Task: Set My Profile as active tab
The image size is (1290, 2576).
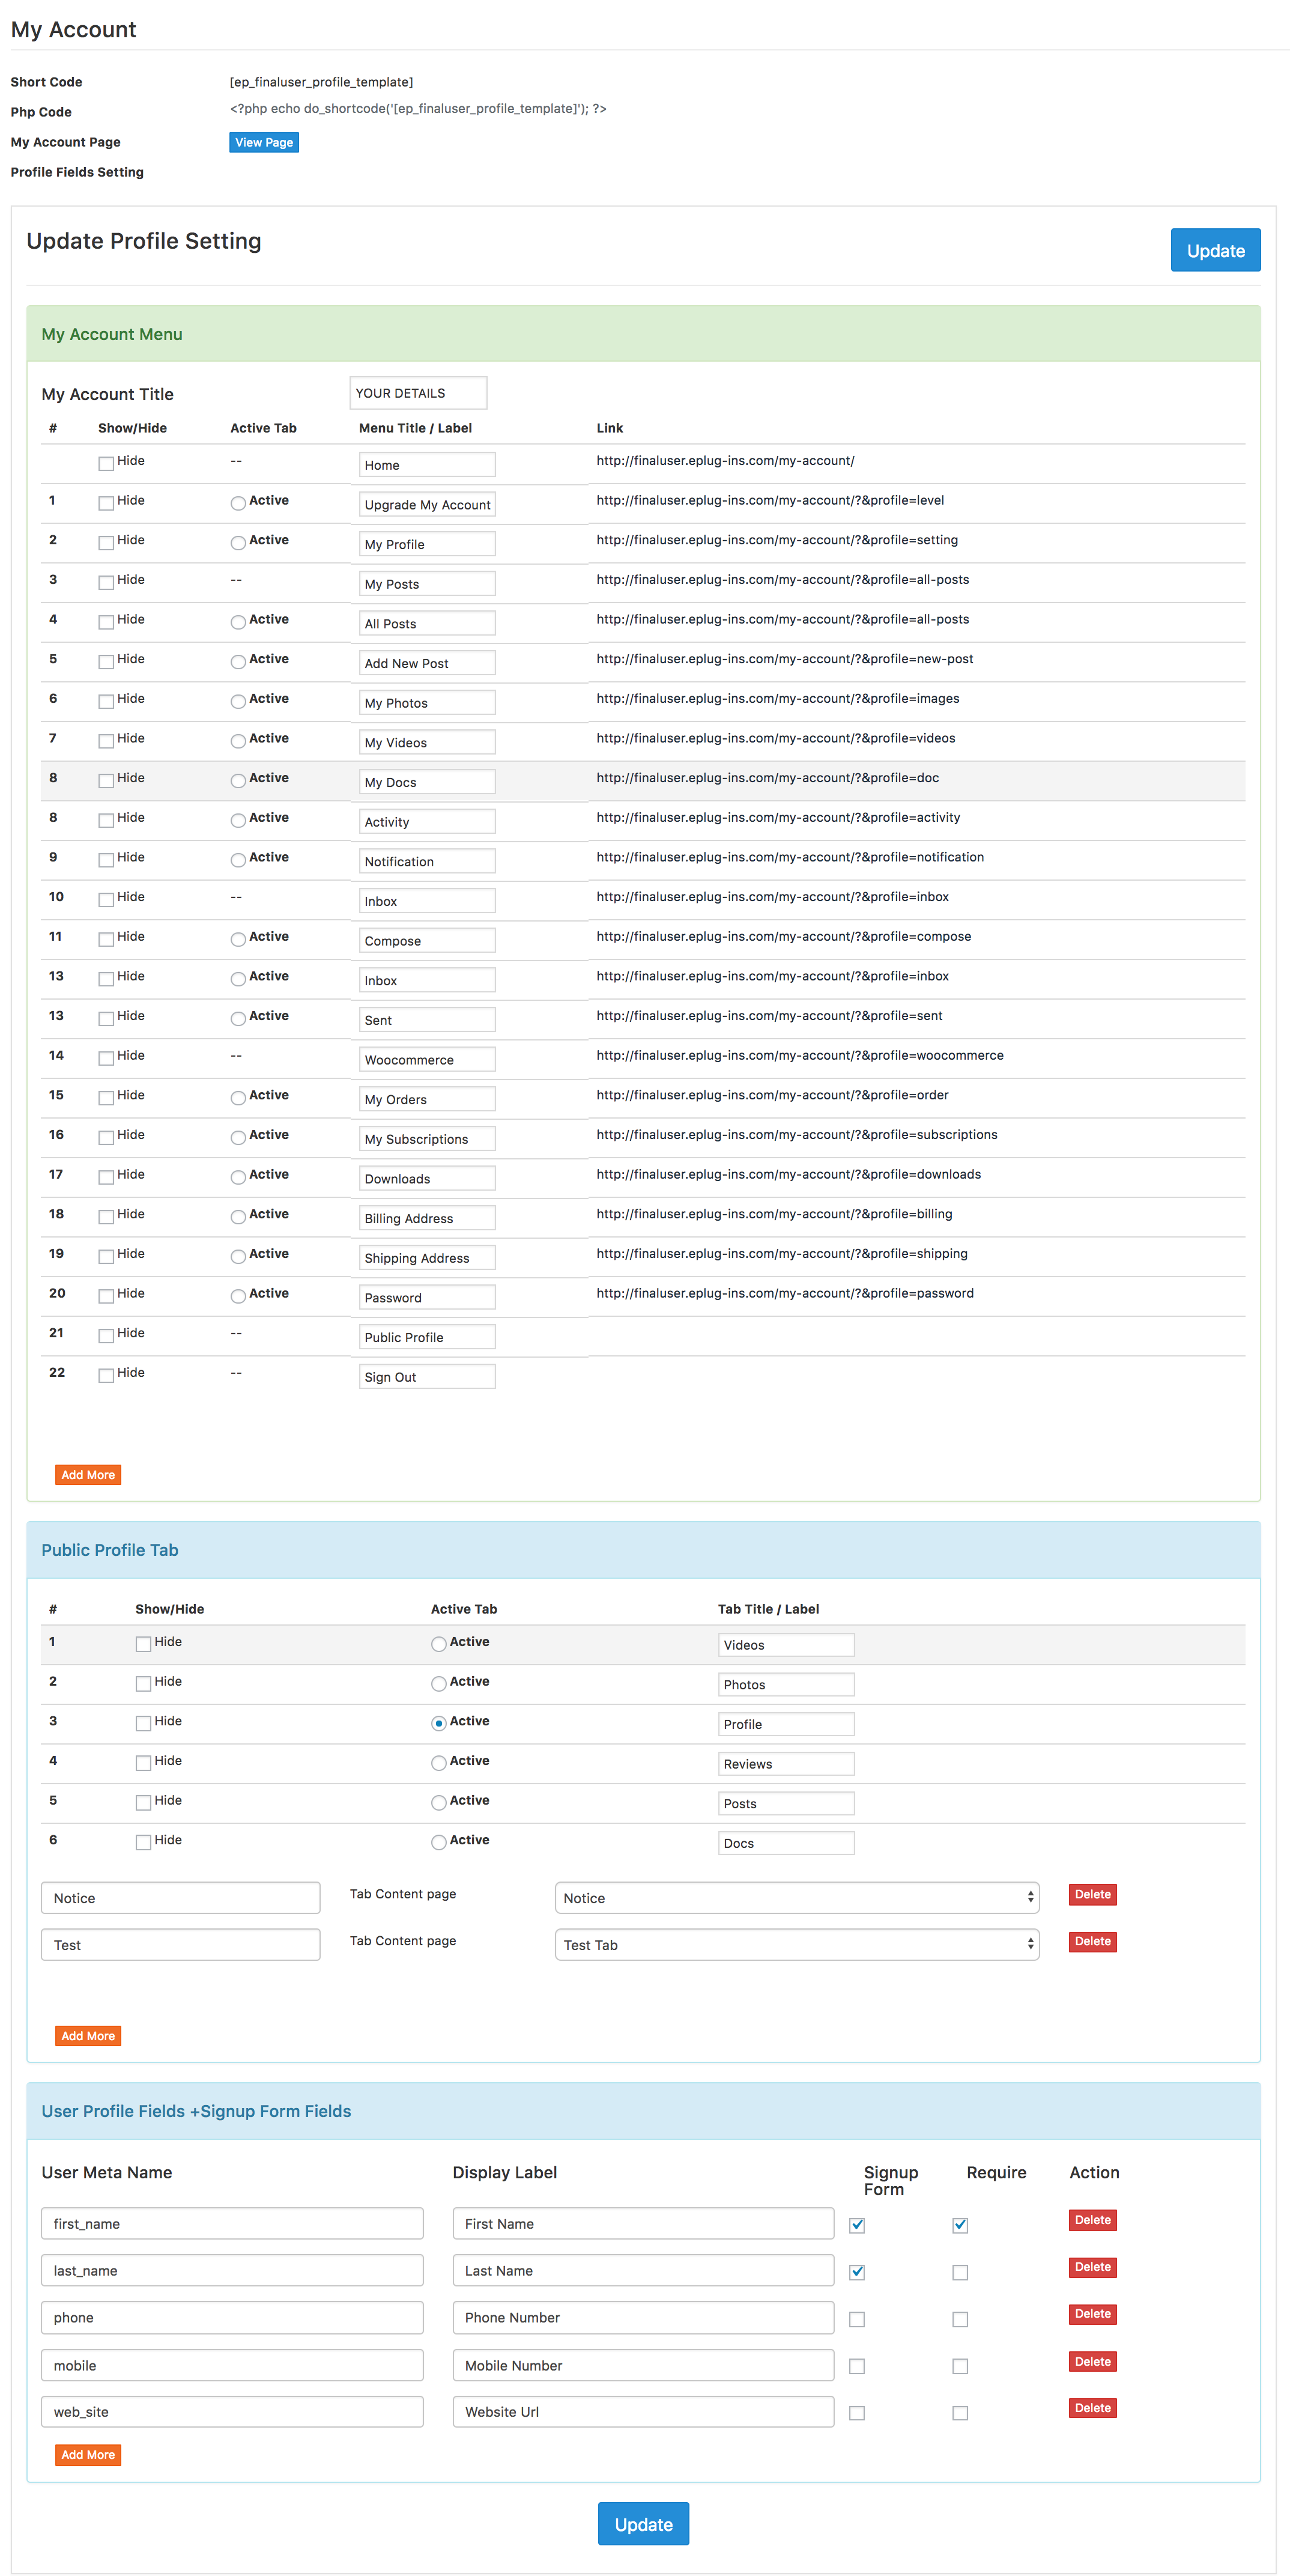Action: coord(238,543)
